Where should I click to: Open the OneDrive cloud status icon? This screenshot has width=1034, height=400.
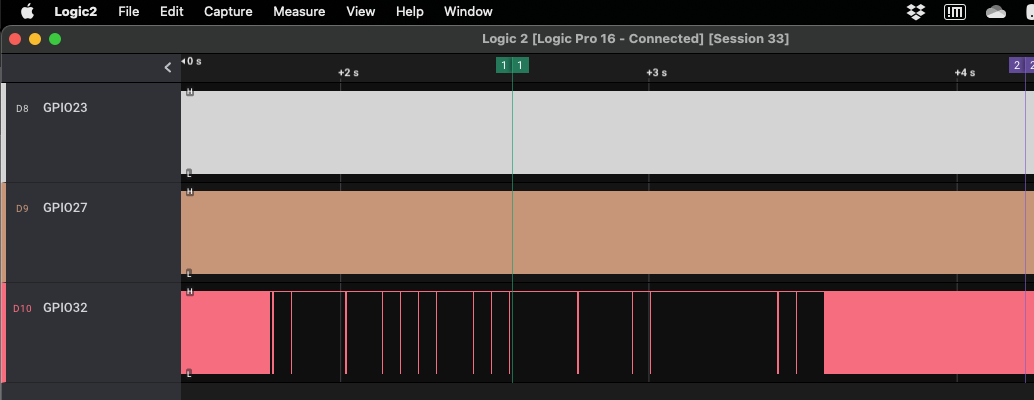pyautogui.click(x=995, y=12)
